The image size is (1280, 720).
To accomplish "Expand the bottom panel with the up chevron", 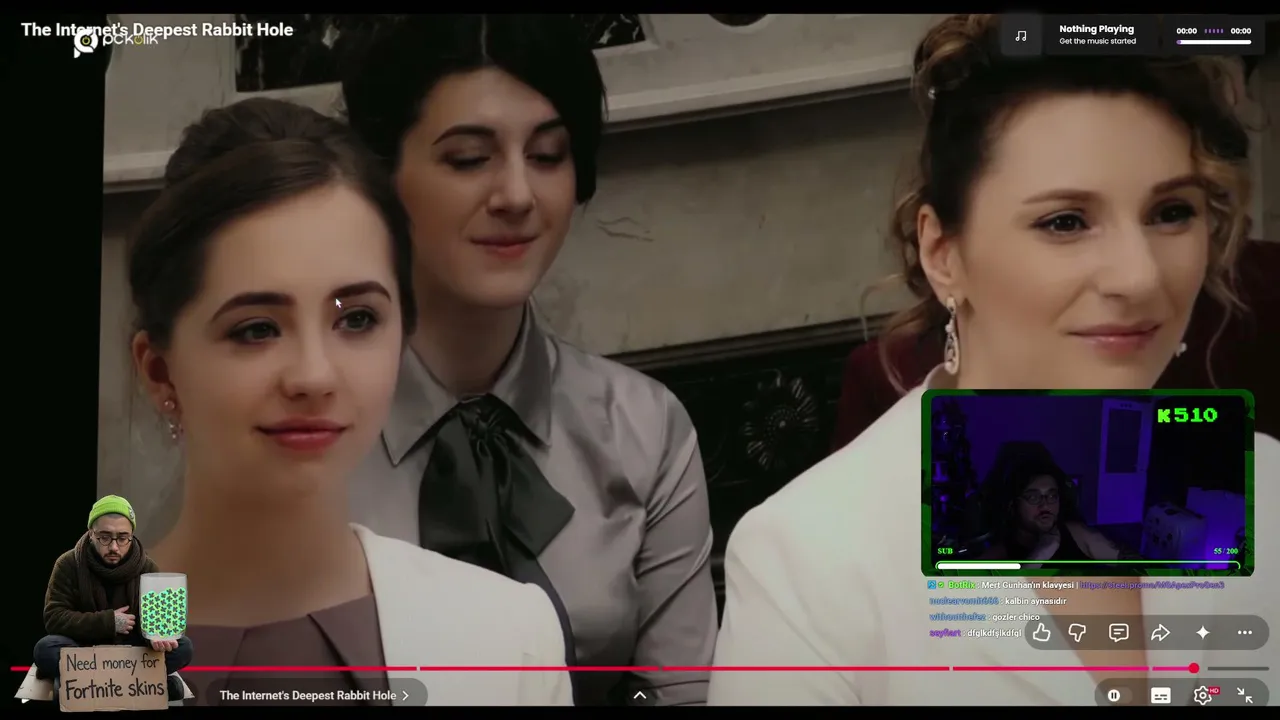I will pyautogui.click(x=640, y=695).
